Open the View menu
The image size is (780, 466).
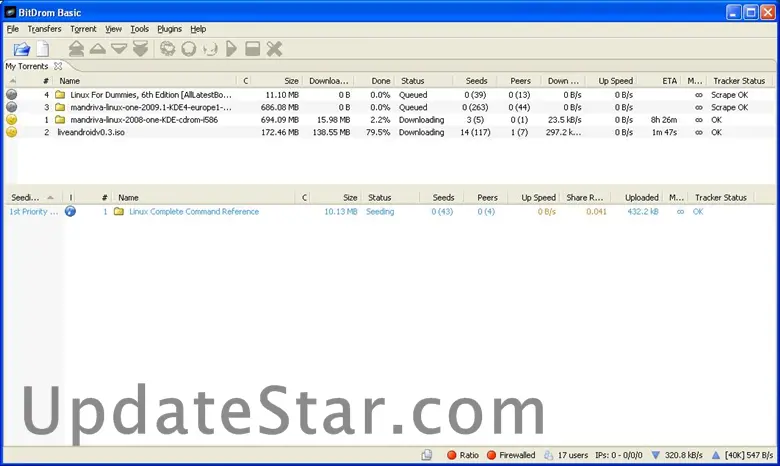point(113,29)
